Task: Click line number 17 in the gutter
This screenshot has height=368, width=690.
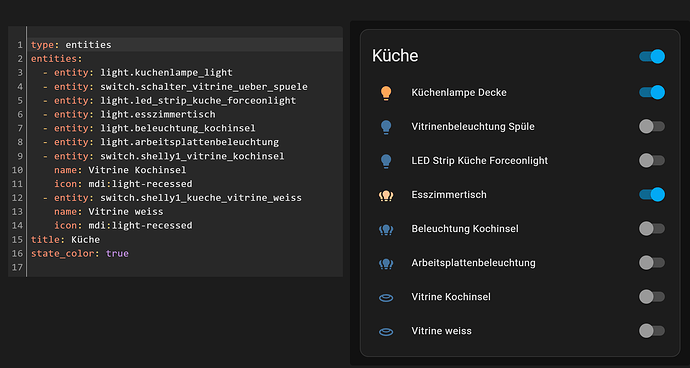Action: [17, 268]
